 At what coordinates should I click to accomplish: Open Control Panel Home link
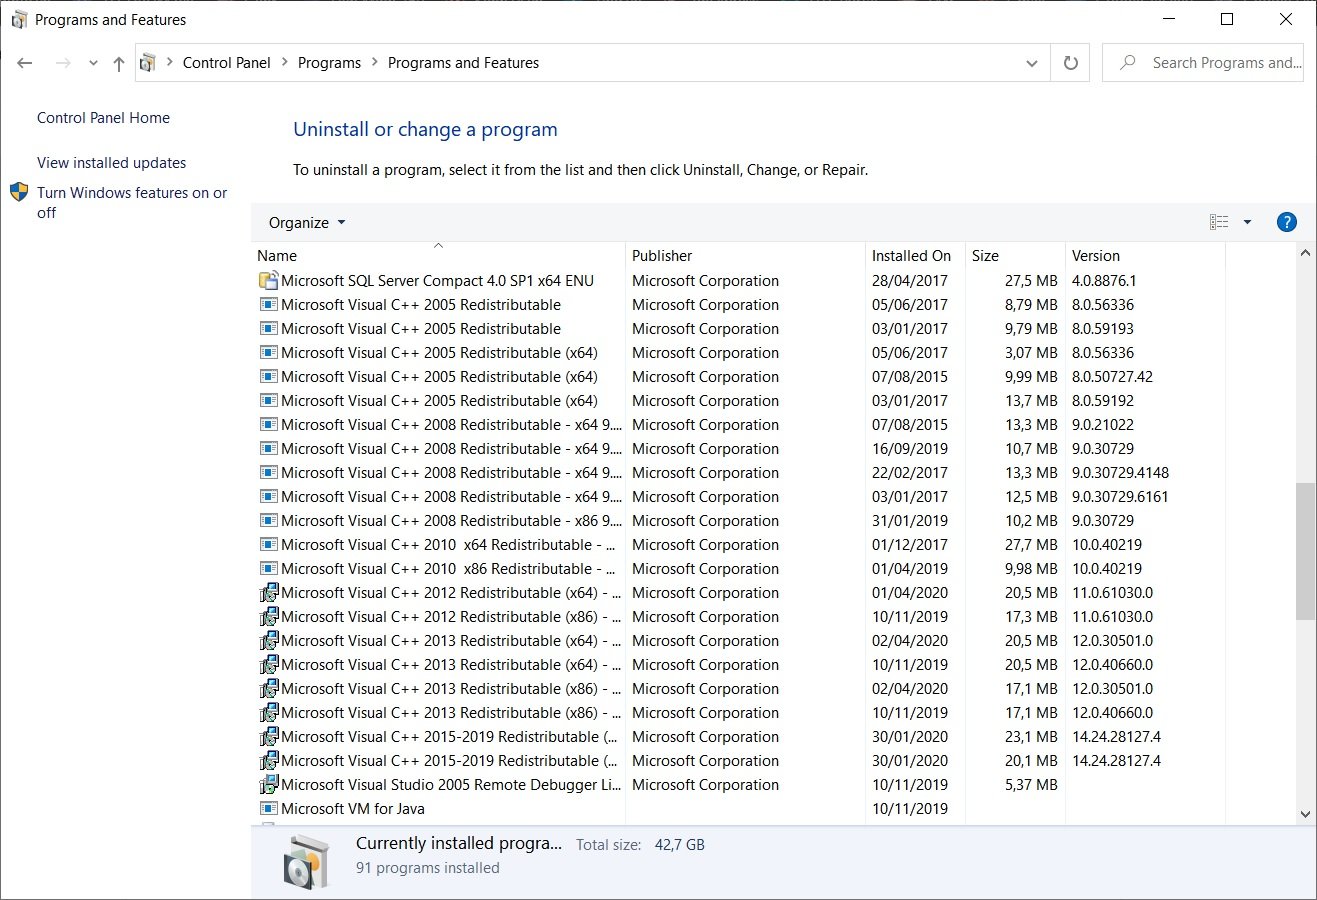(x=103, y=118)
